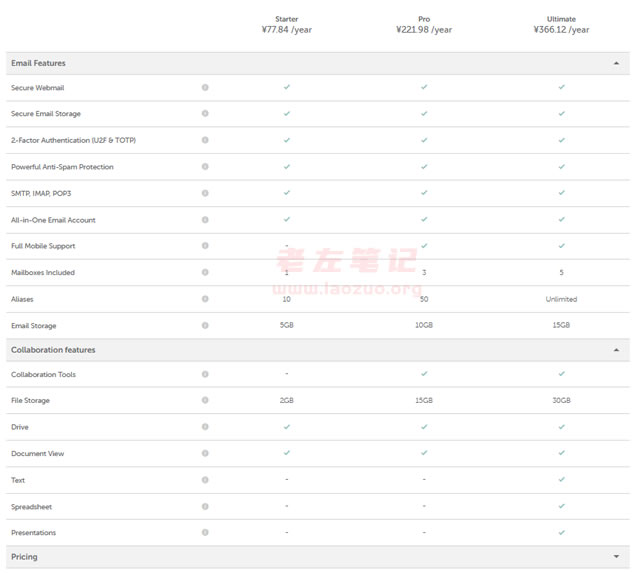Click info icon next to Presentations
This screenshot has height=573, width=638.
tap(205, 532)
